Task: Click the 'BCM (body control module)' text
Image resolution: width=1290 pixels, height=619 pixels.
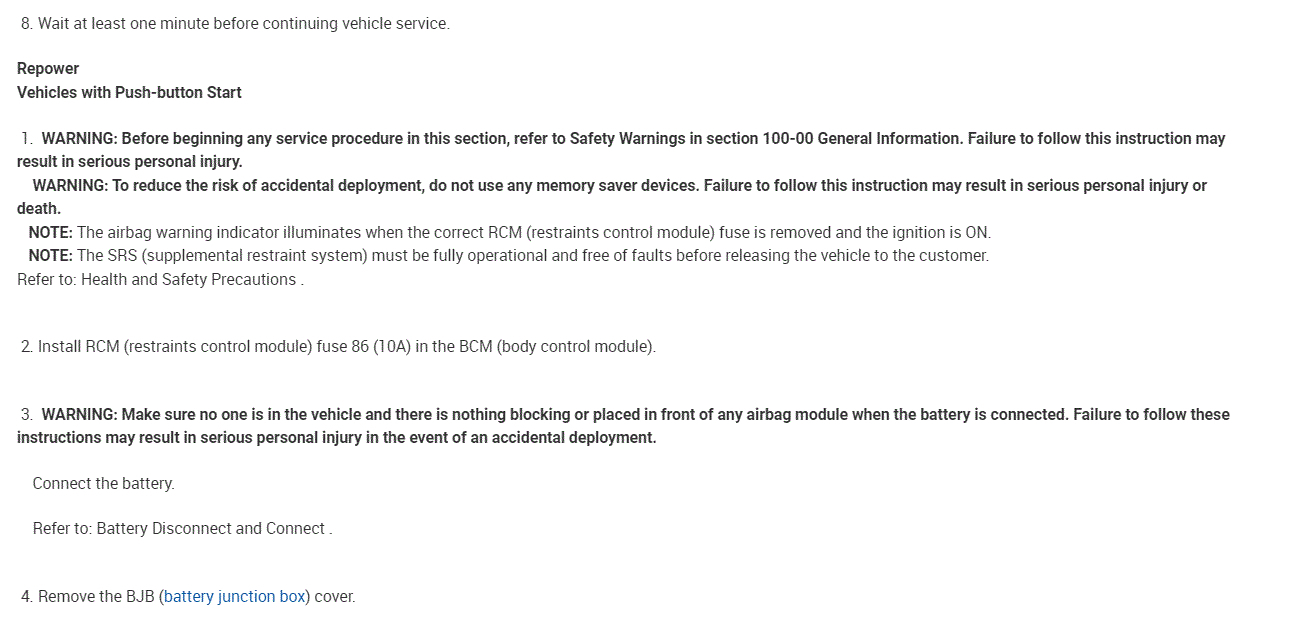Action: [556, 347]
